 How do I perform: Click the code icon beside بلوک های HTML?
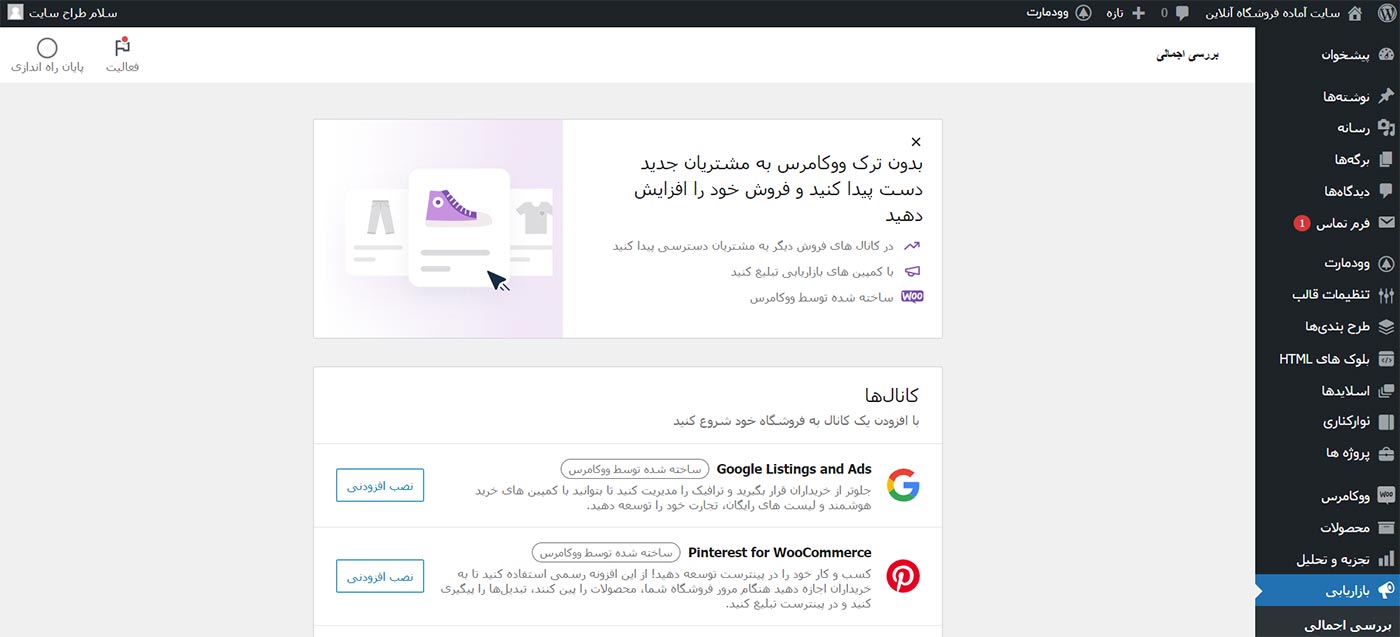1386,358
